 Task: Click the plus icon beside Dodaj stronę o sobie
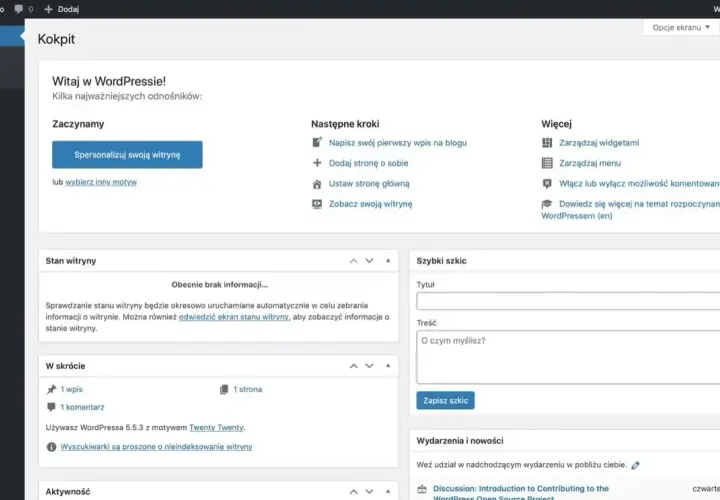click(x=317, y=163)
